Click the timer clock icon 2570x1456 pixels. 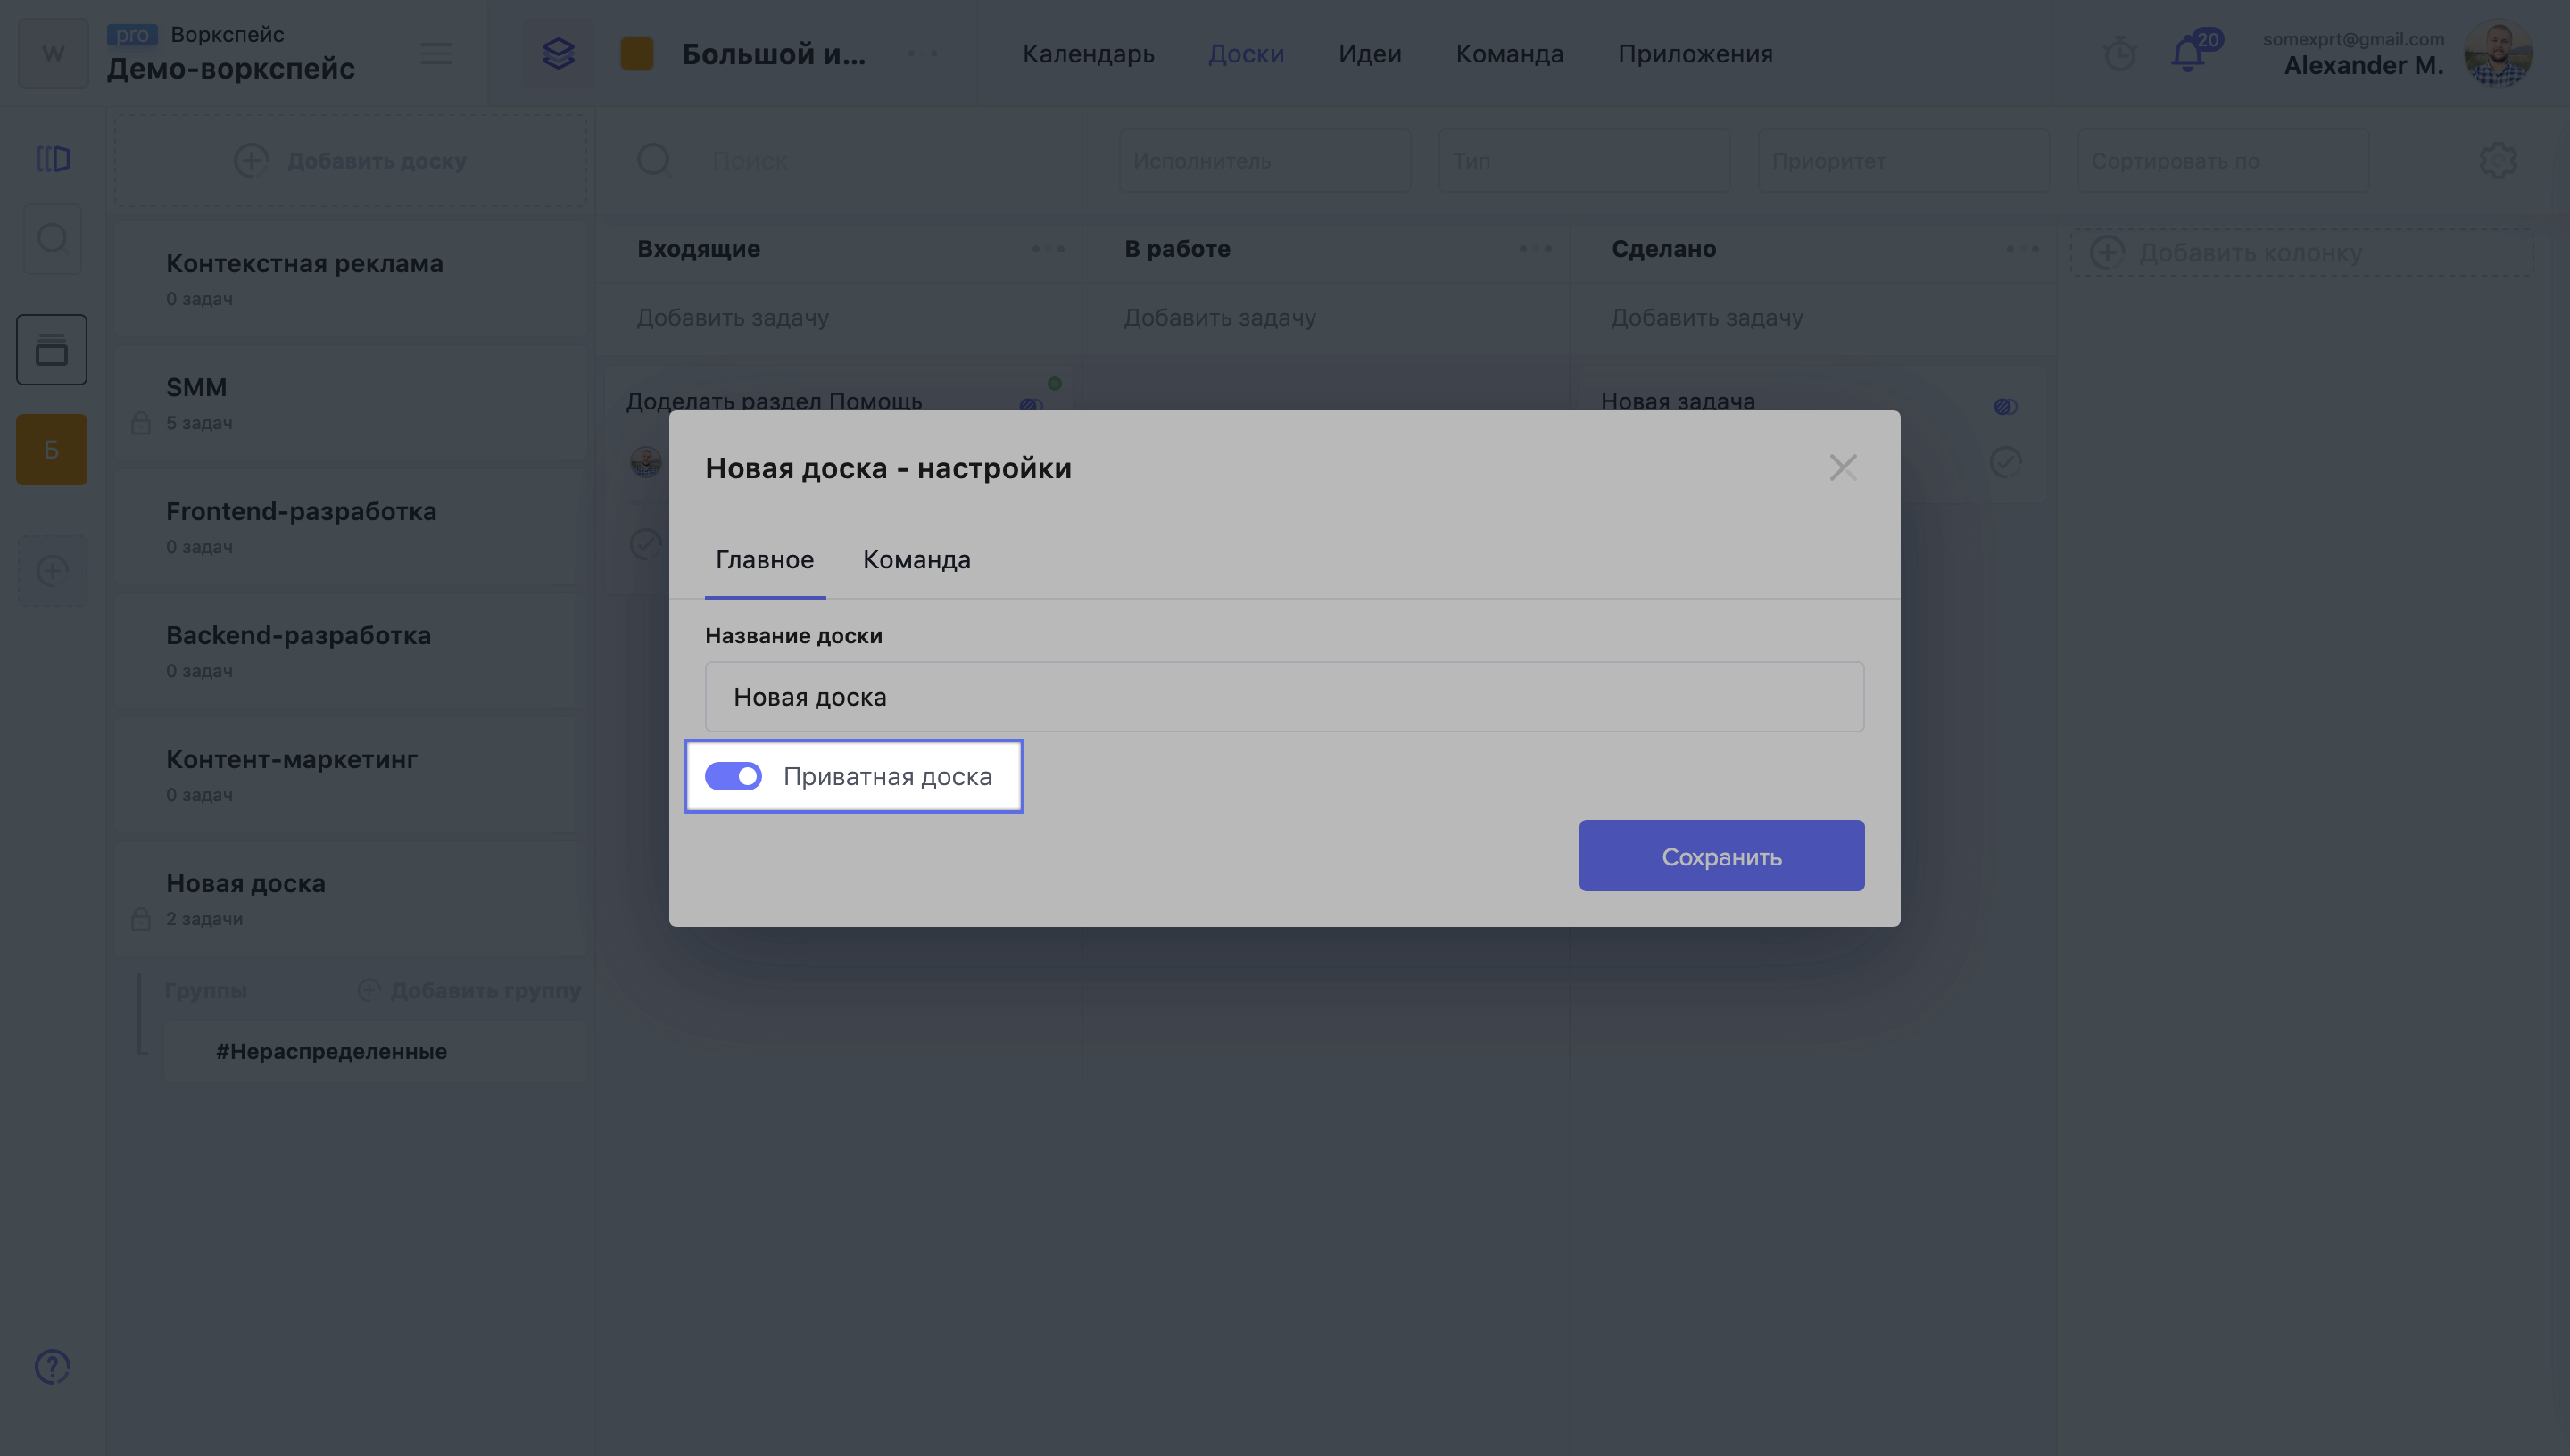[2119, 54]
